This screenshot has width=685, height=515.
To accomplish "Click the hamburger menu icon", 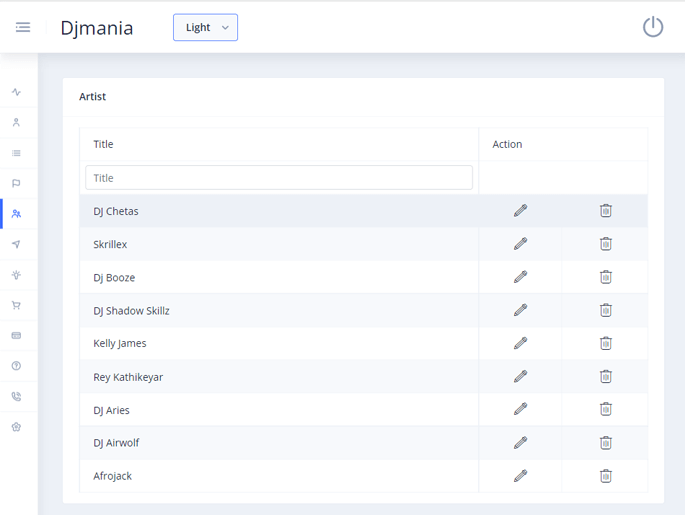I will tap(23, 27).
